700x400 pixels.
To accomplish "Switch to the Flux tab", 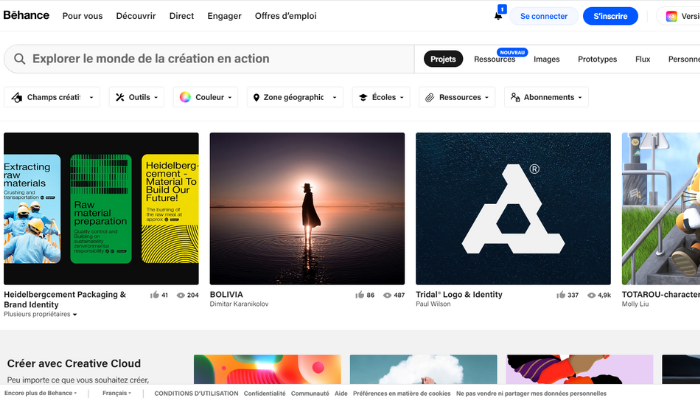I will tap(642, 59).
